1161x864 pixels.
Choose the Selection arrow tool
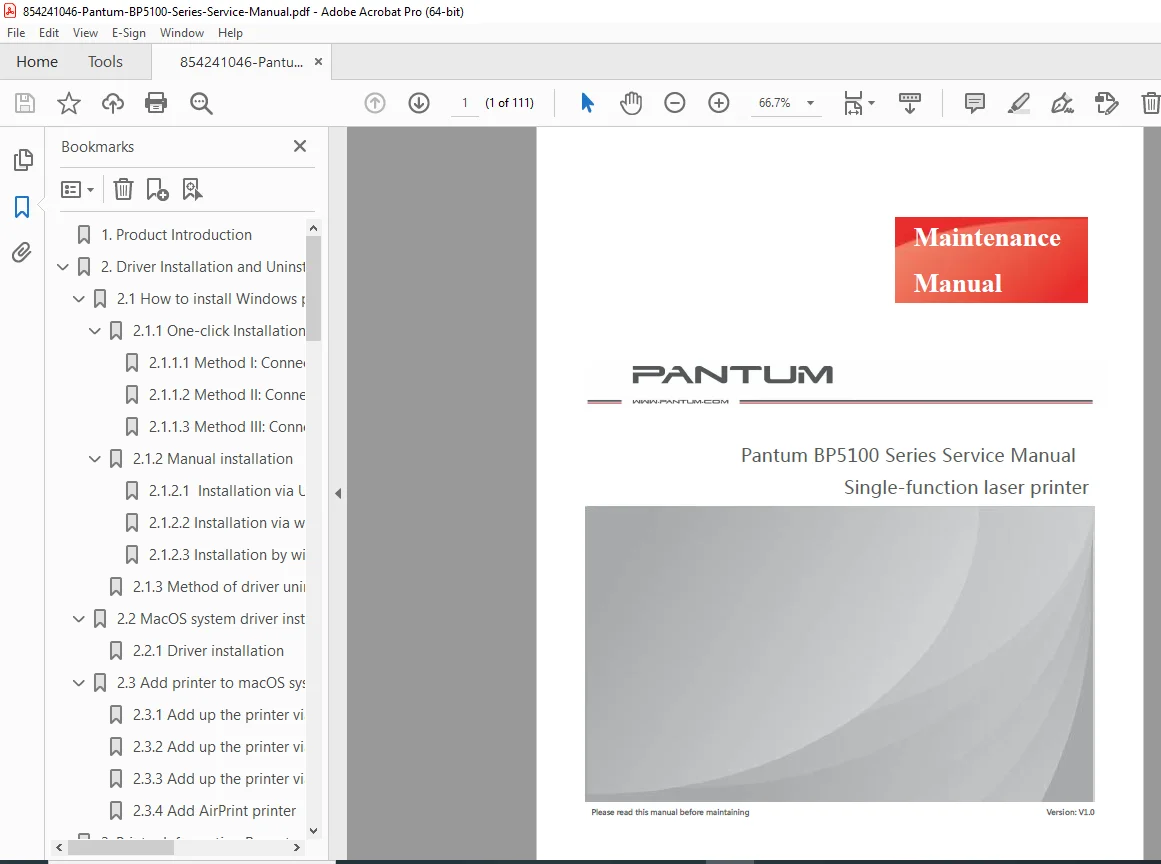(587, 103)
